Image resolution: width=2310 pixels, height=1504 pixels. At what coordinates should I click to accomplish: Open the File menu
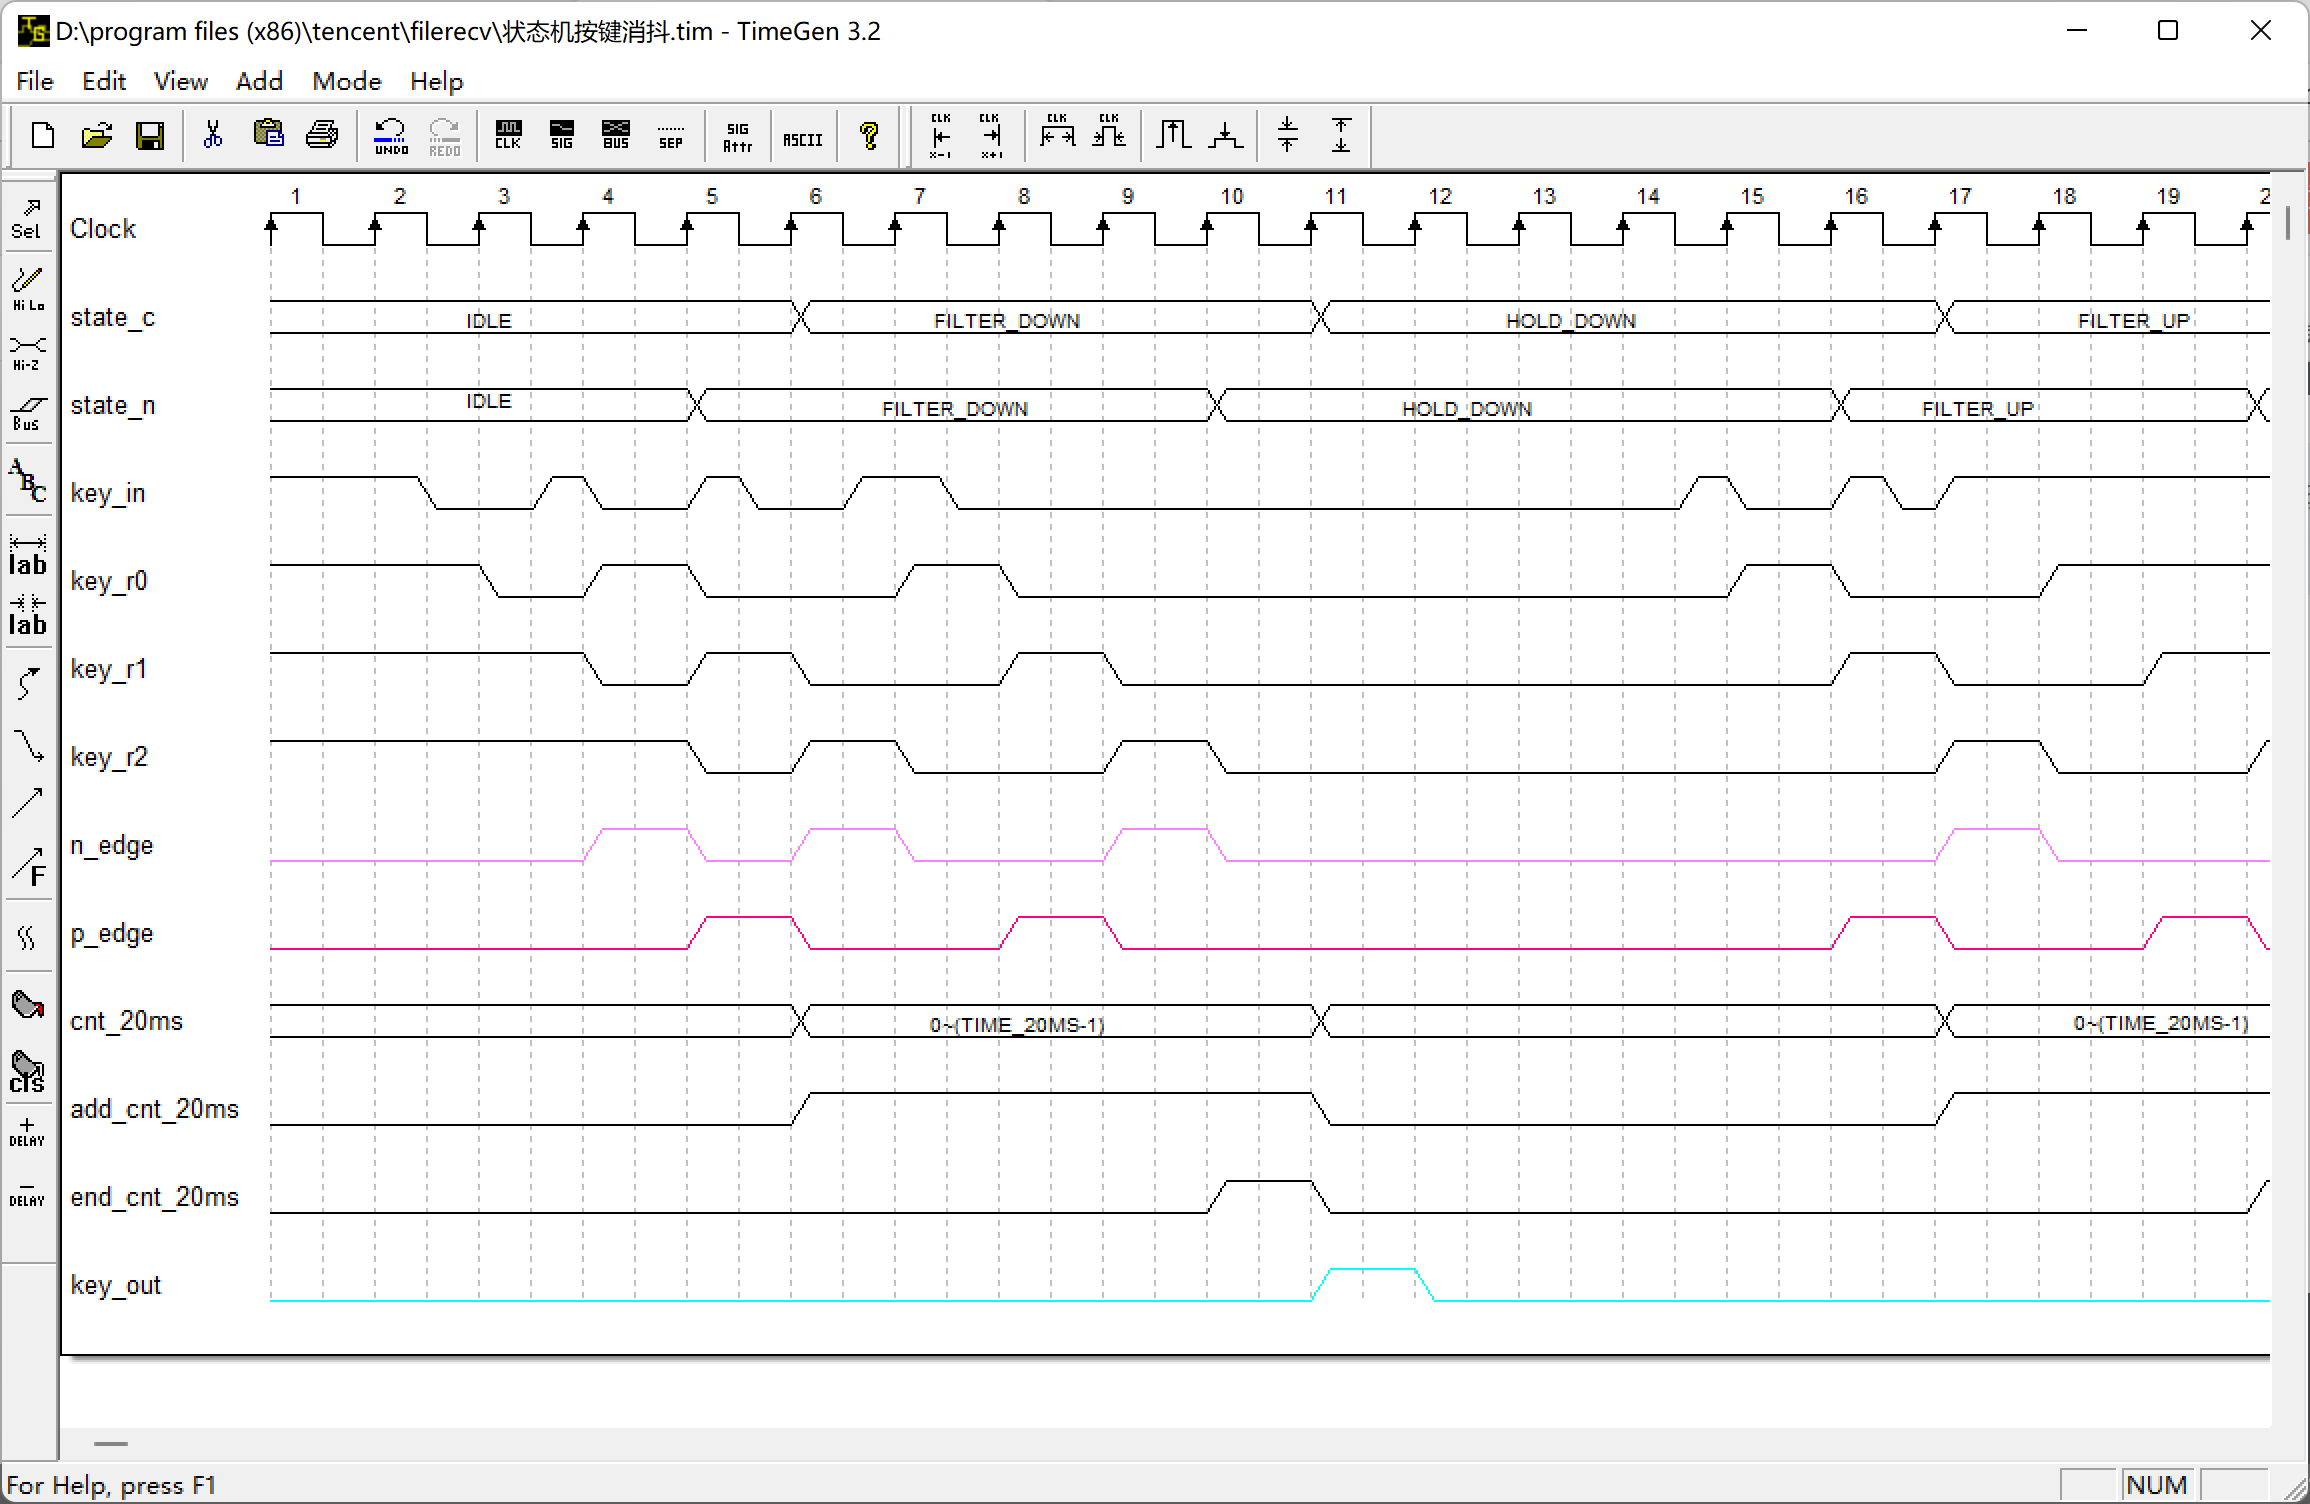35,81
